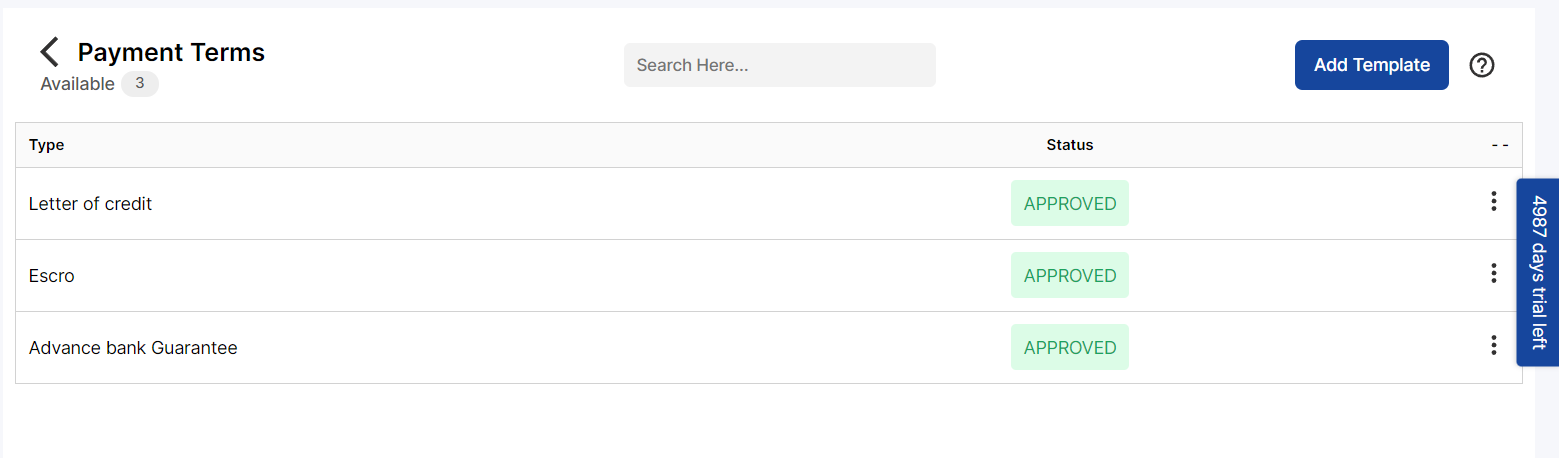This screenshot has height=458, width=1559.
Task: Select the Letter of credit row
Action: [768, 204]
